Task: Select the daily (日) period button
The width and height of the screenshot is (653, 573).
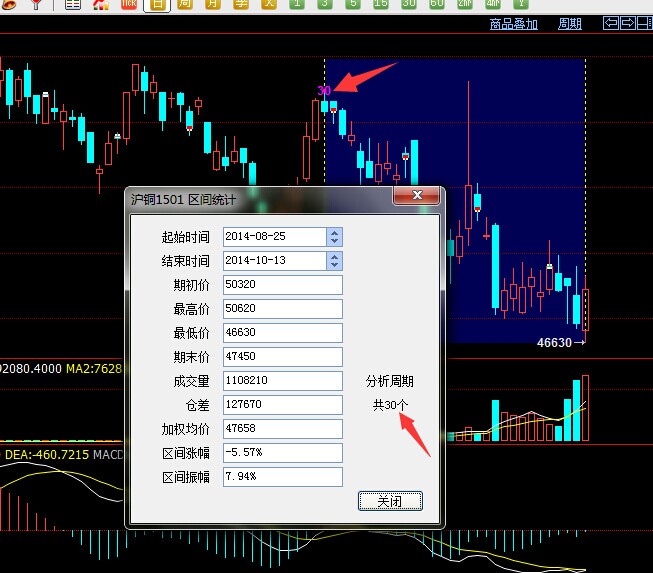Action: 156,5
